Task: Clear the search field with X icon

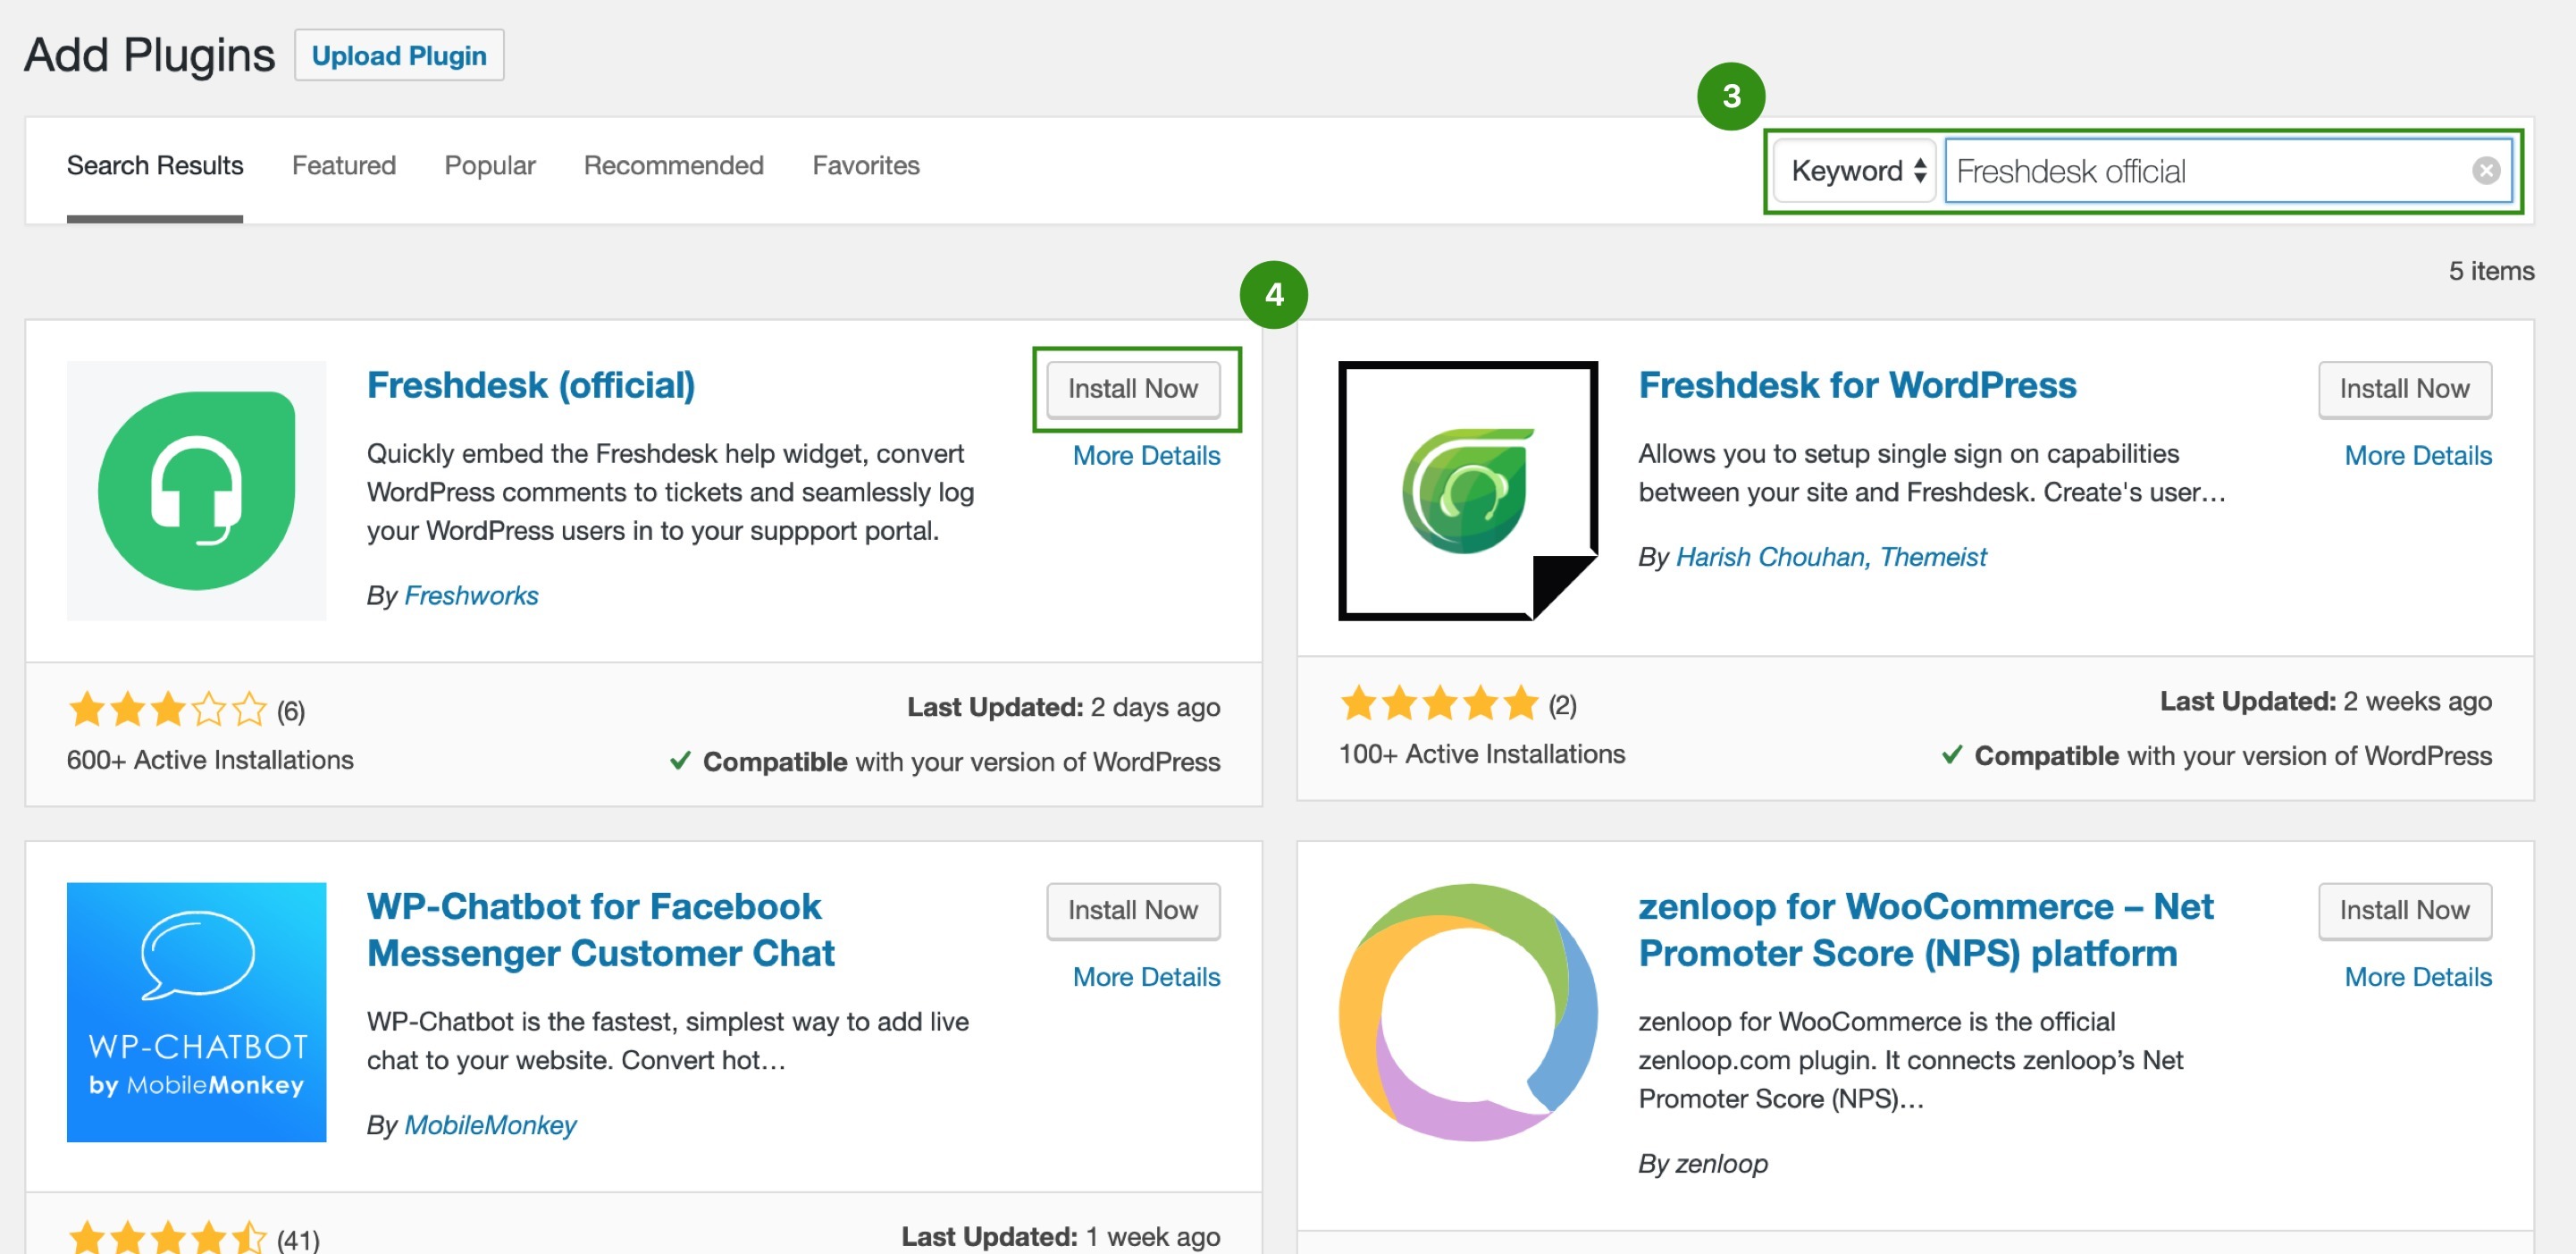Action: [x=2486, y=171]
